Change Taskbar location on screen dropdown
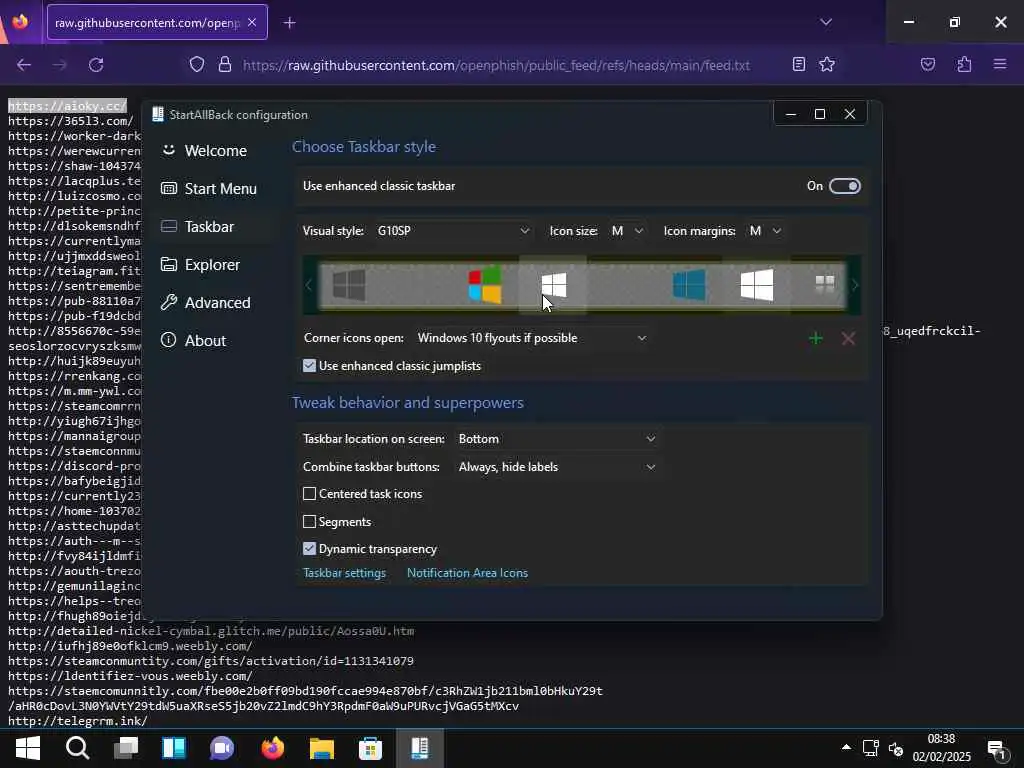Screen dimensions: 1024x768 tap(556, 439)
